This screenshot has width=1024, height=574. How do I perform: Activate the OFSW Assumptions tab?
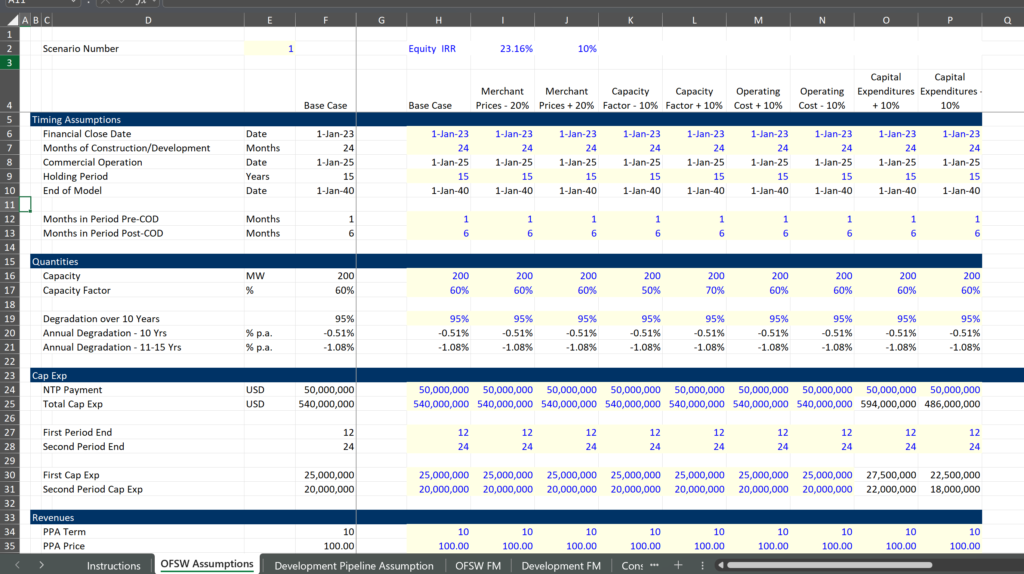207,564
